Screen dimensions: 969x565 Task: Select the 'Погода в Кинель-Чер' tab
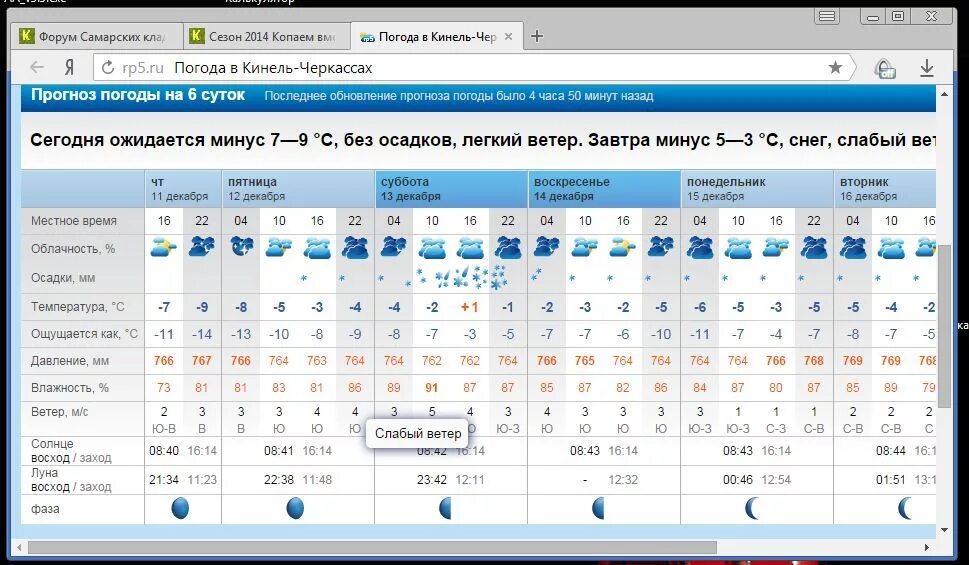(436, 36)
